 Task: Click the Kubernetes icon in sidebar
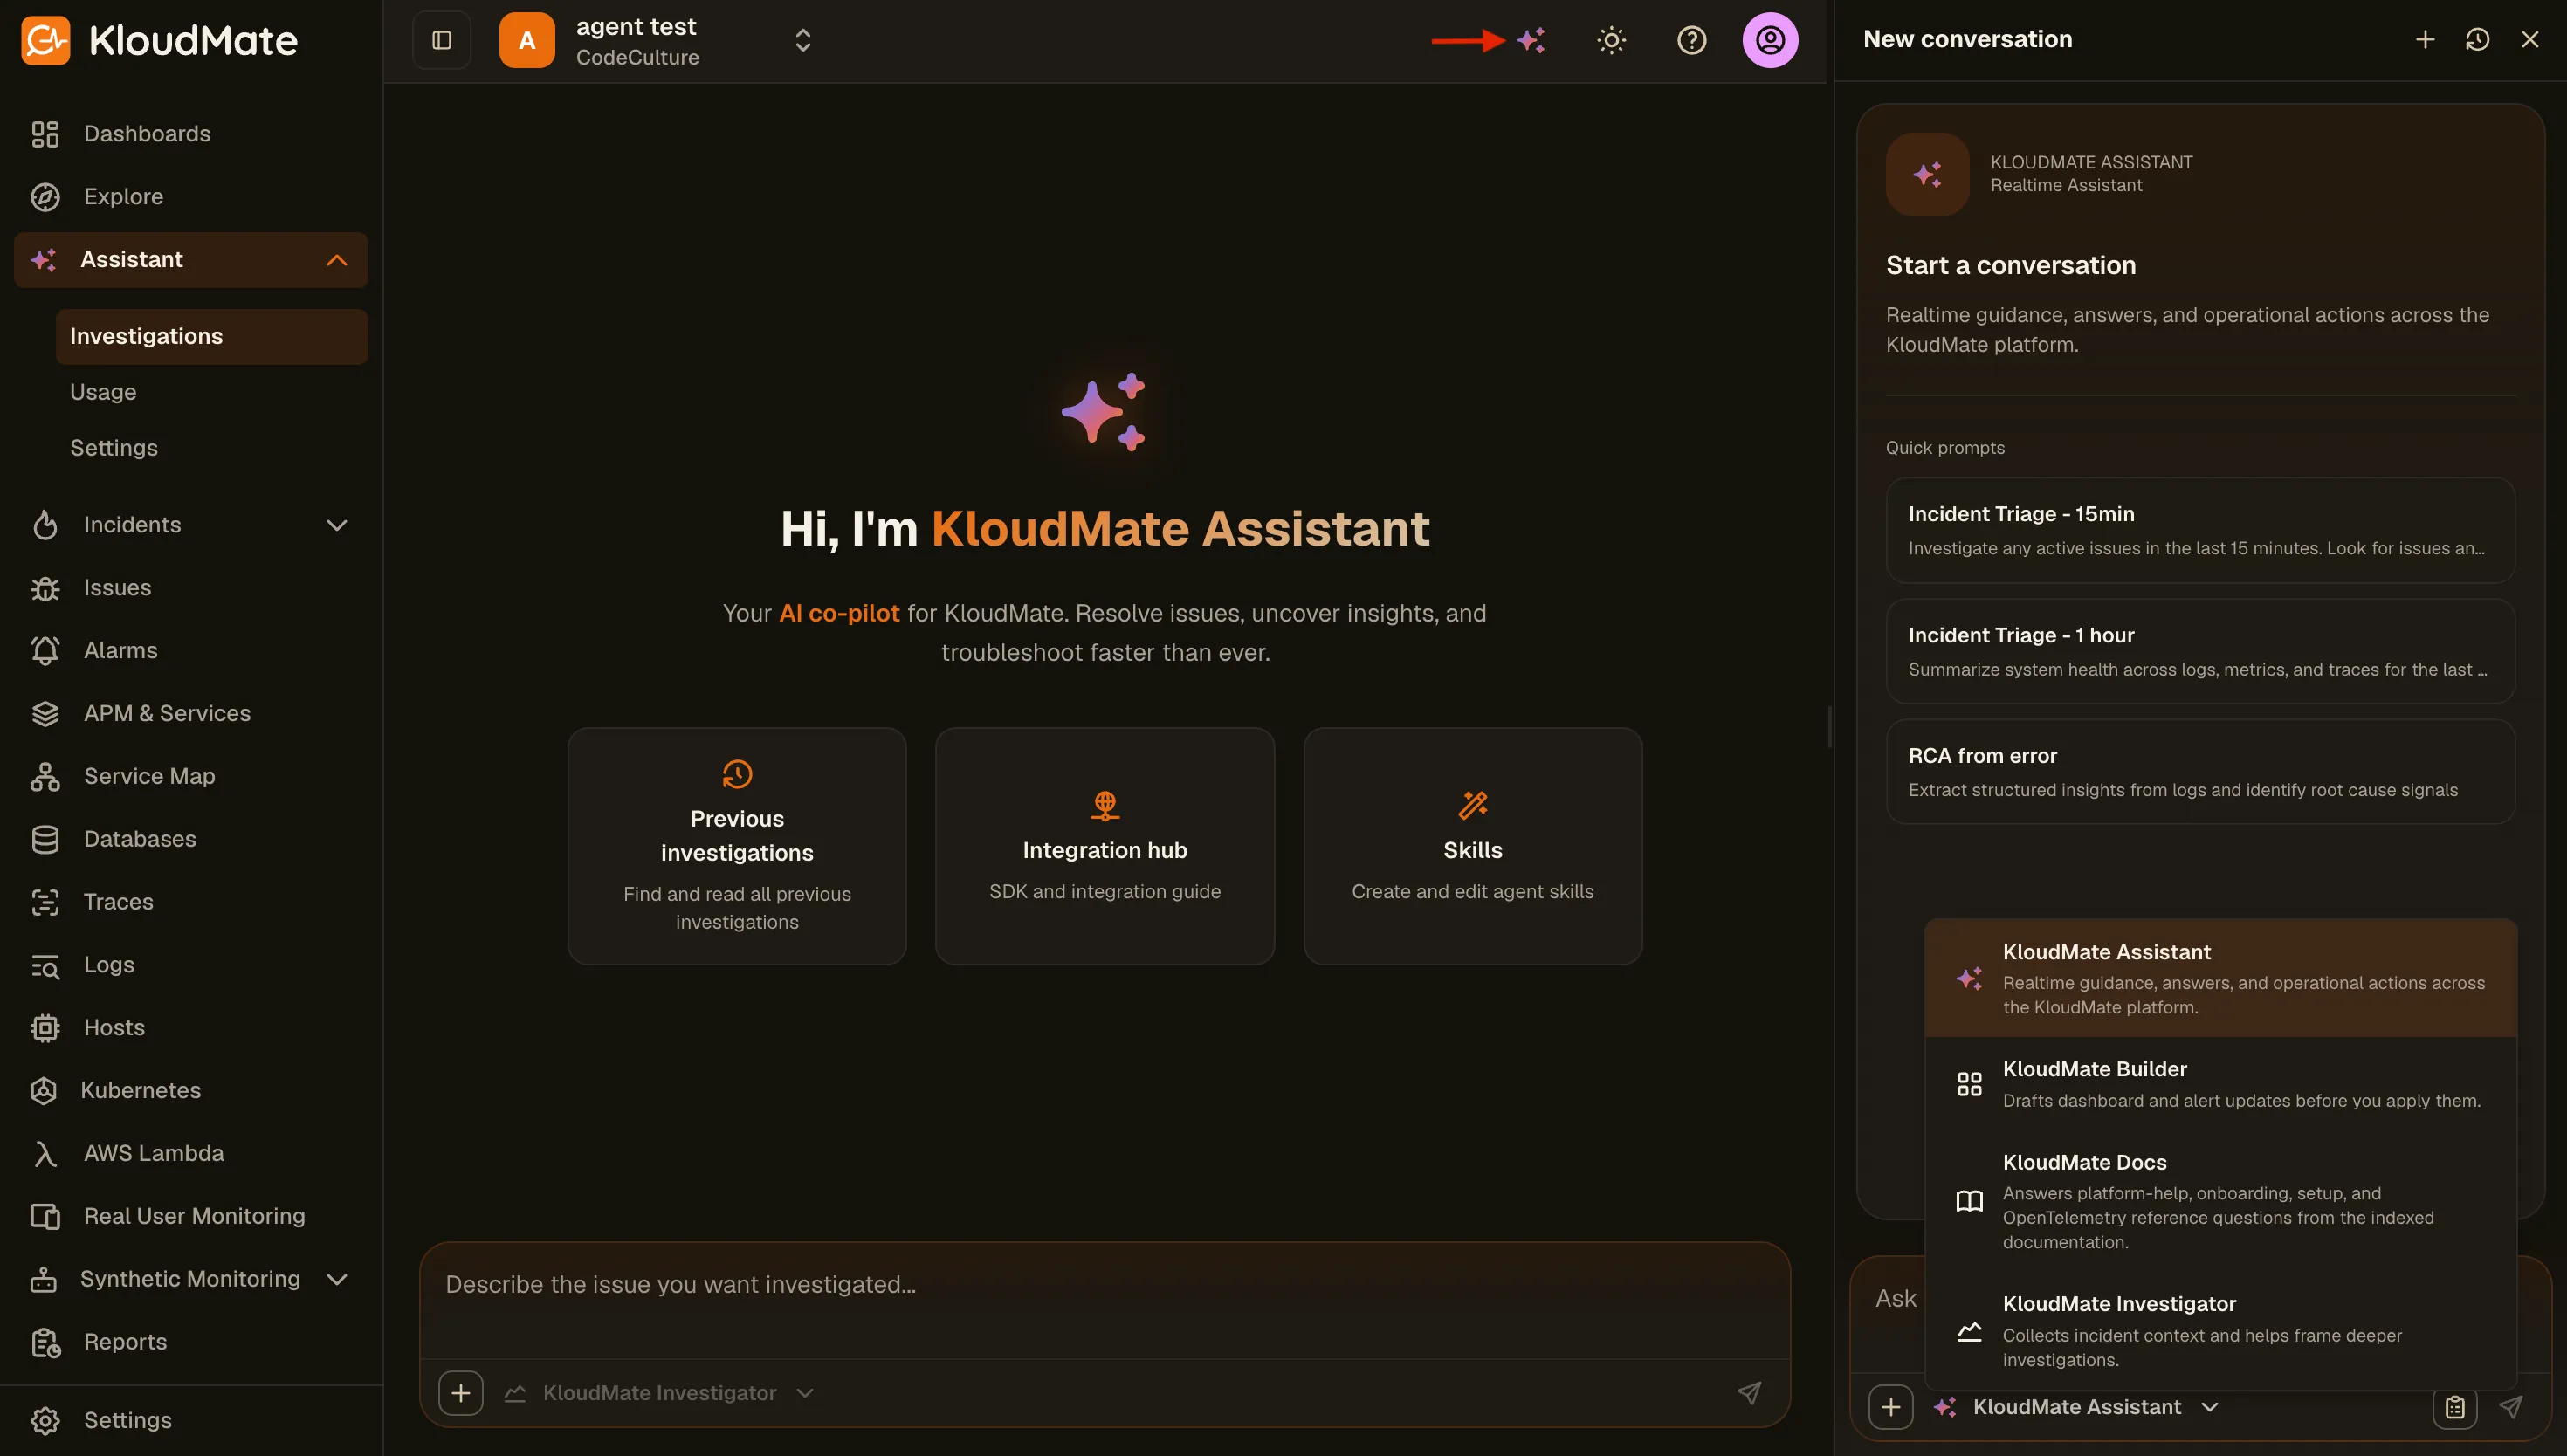tap(44, 1091)
